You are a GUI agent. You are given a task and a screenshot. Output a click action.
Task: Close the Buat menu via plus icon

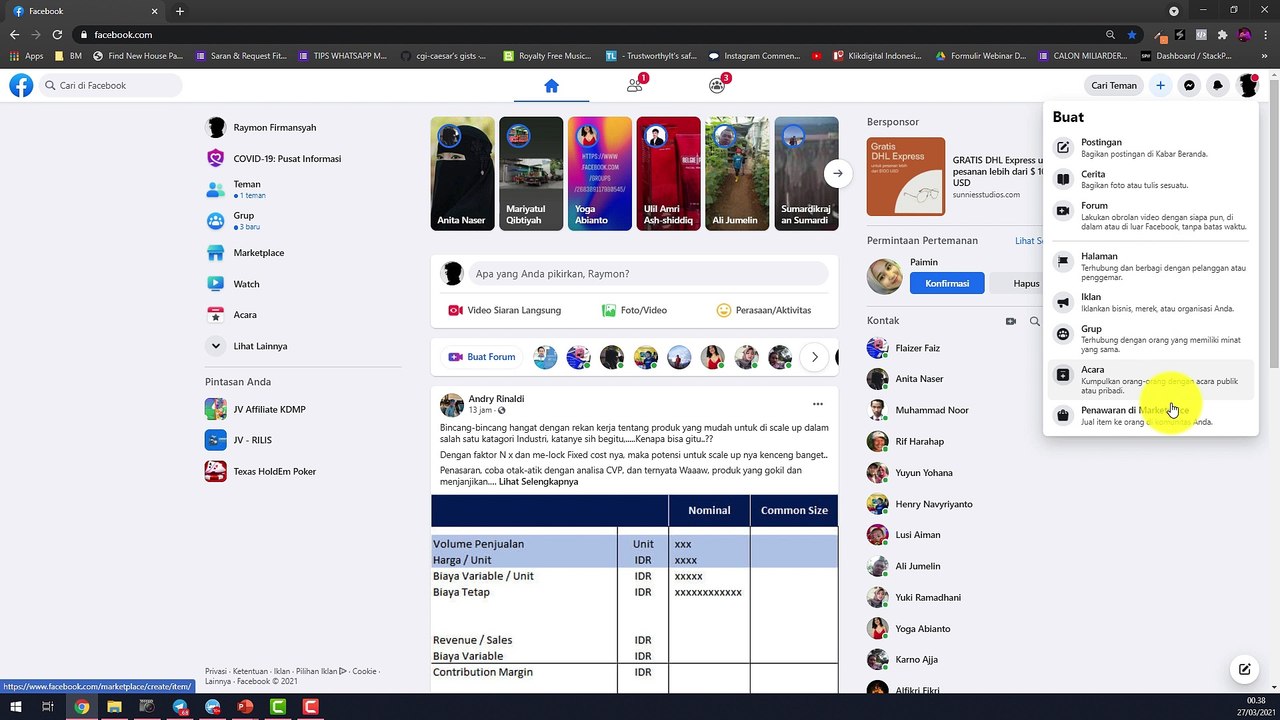point(1160,85)
